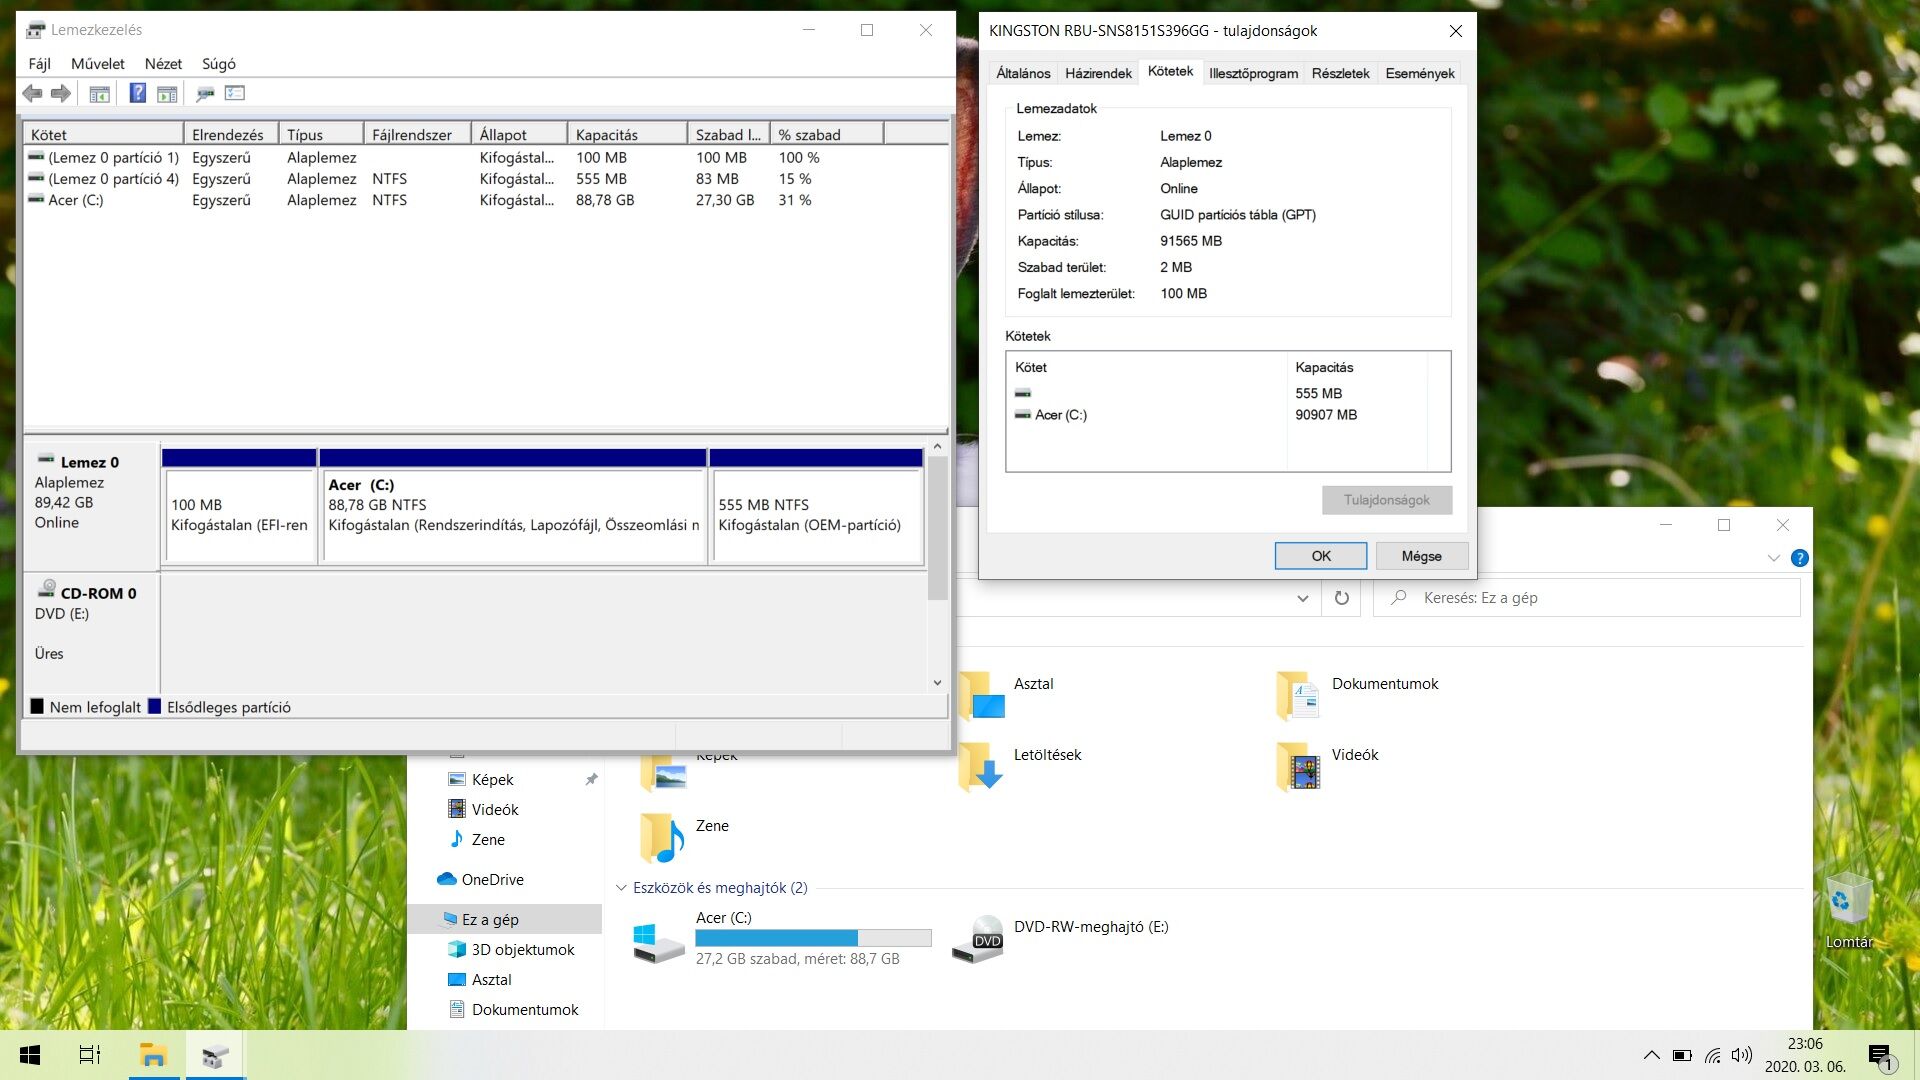Click File Explorer taskbar icon
Image resolution: width=1920 pixels, height=1080 pixels.
click(x=153, y=1055)
